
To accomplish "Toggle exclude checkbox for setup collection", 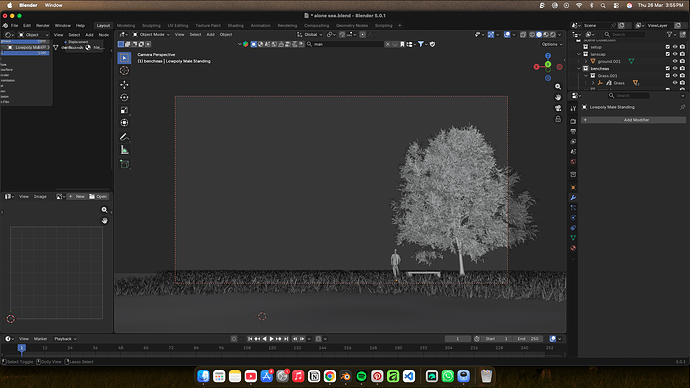I will point(668,47).
